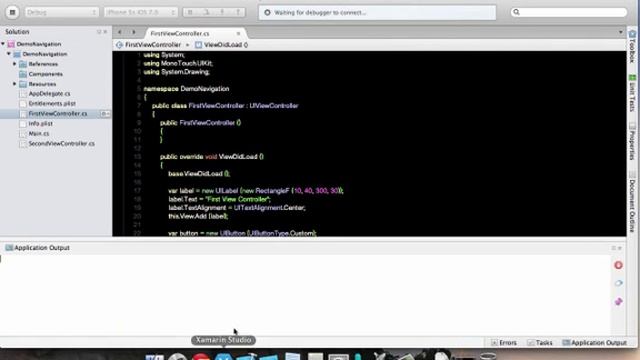640x360 pixels.
Task: Open the iPhone simulator target dropdown
Action: click(x=141, y=12)
